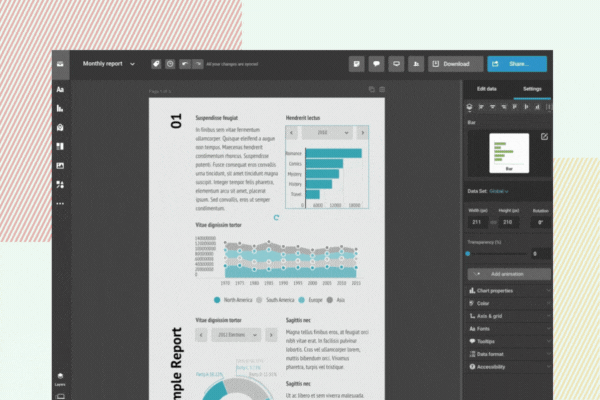Image resolution: width=600 pixels, height=400 pixels.
Task: Toggle Europe legend series
Action: click(310, 300)
